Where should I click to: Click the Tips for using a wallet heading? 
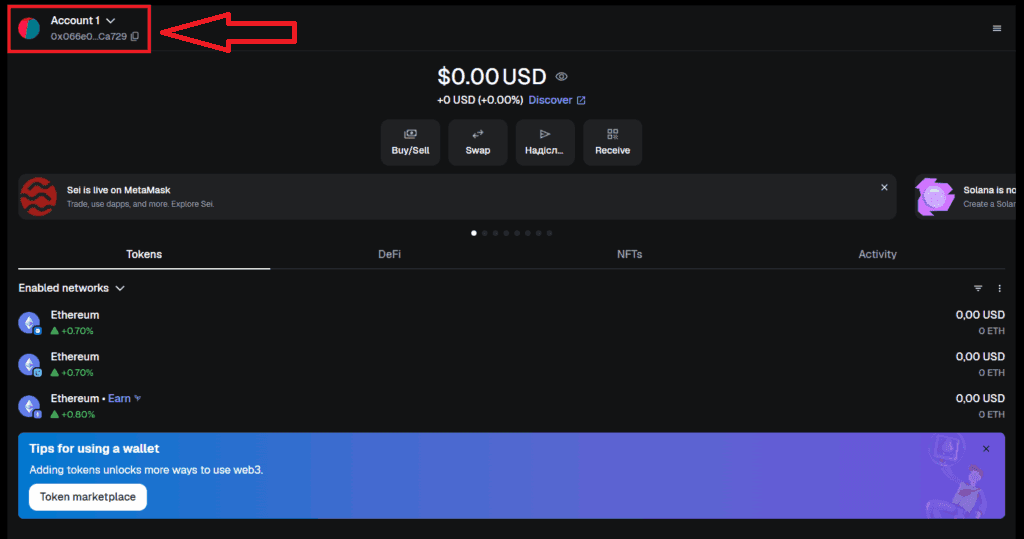point(94,449)
